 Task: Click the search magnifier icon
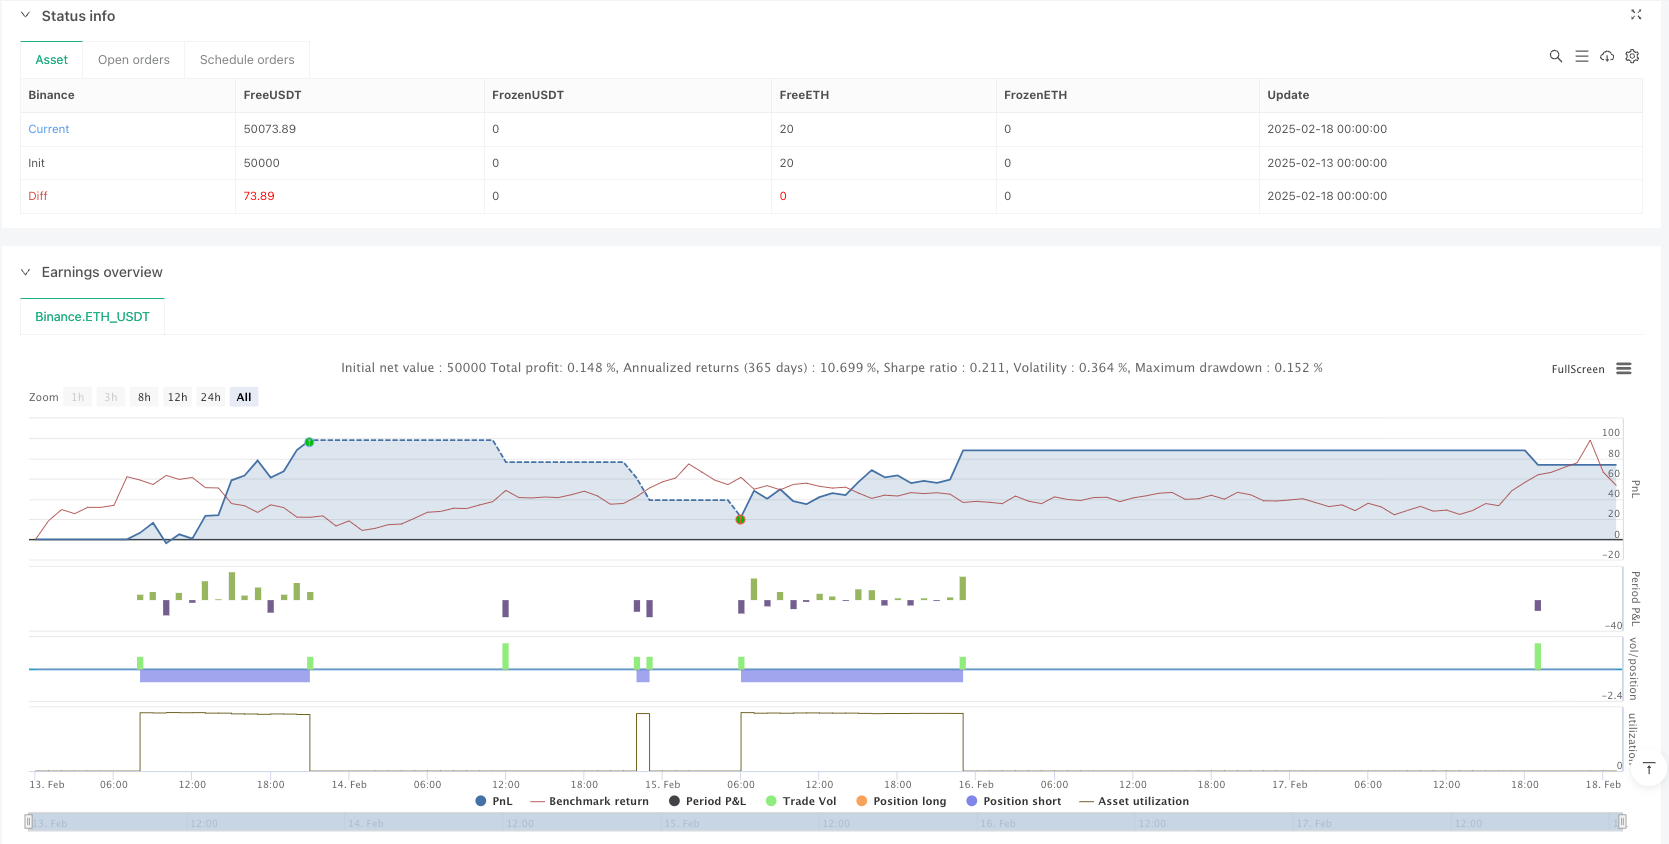(1555, 57)
